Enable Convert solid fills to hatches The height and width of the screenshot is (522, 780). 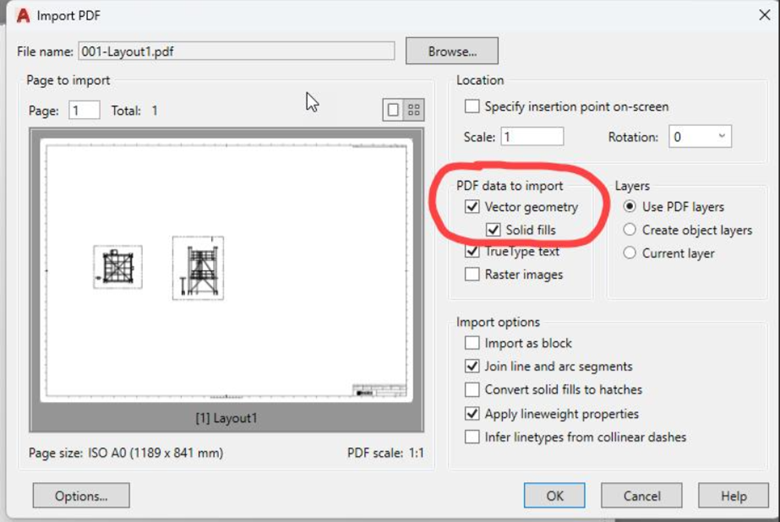click(x=472, y=390)
